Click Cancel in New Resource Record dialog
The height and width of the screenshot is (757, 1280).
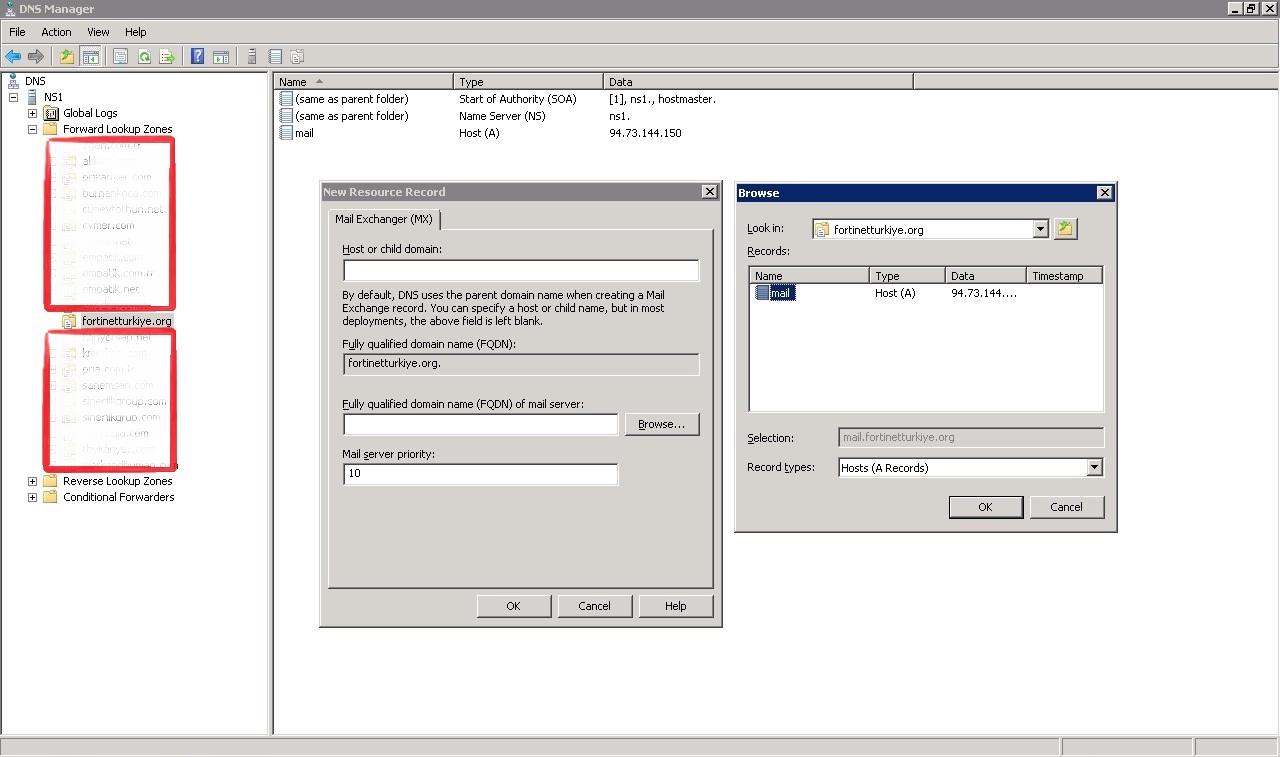tap(594, 605)
